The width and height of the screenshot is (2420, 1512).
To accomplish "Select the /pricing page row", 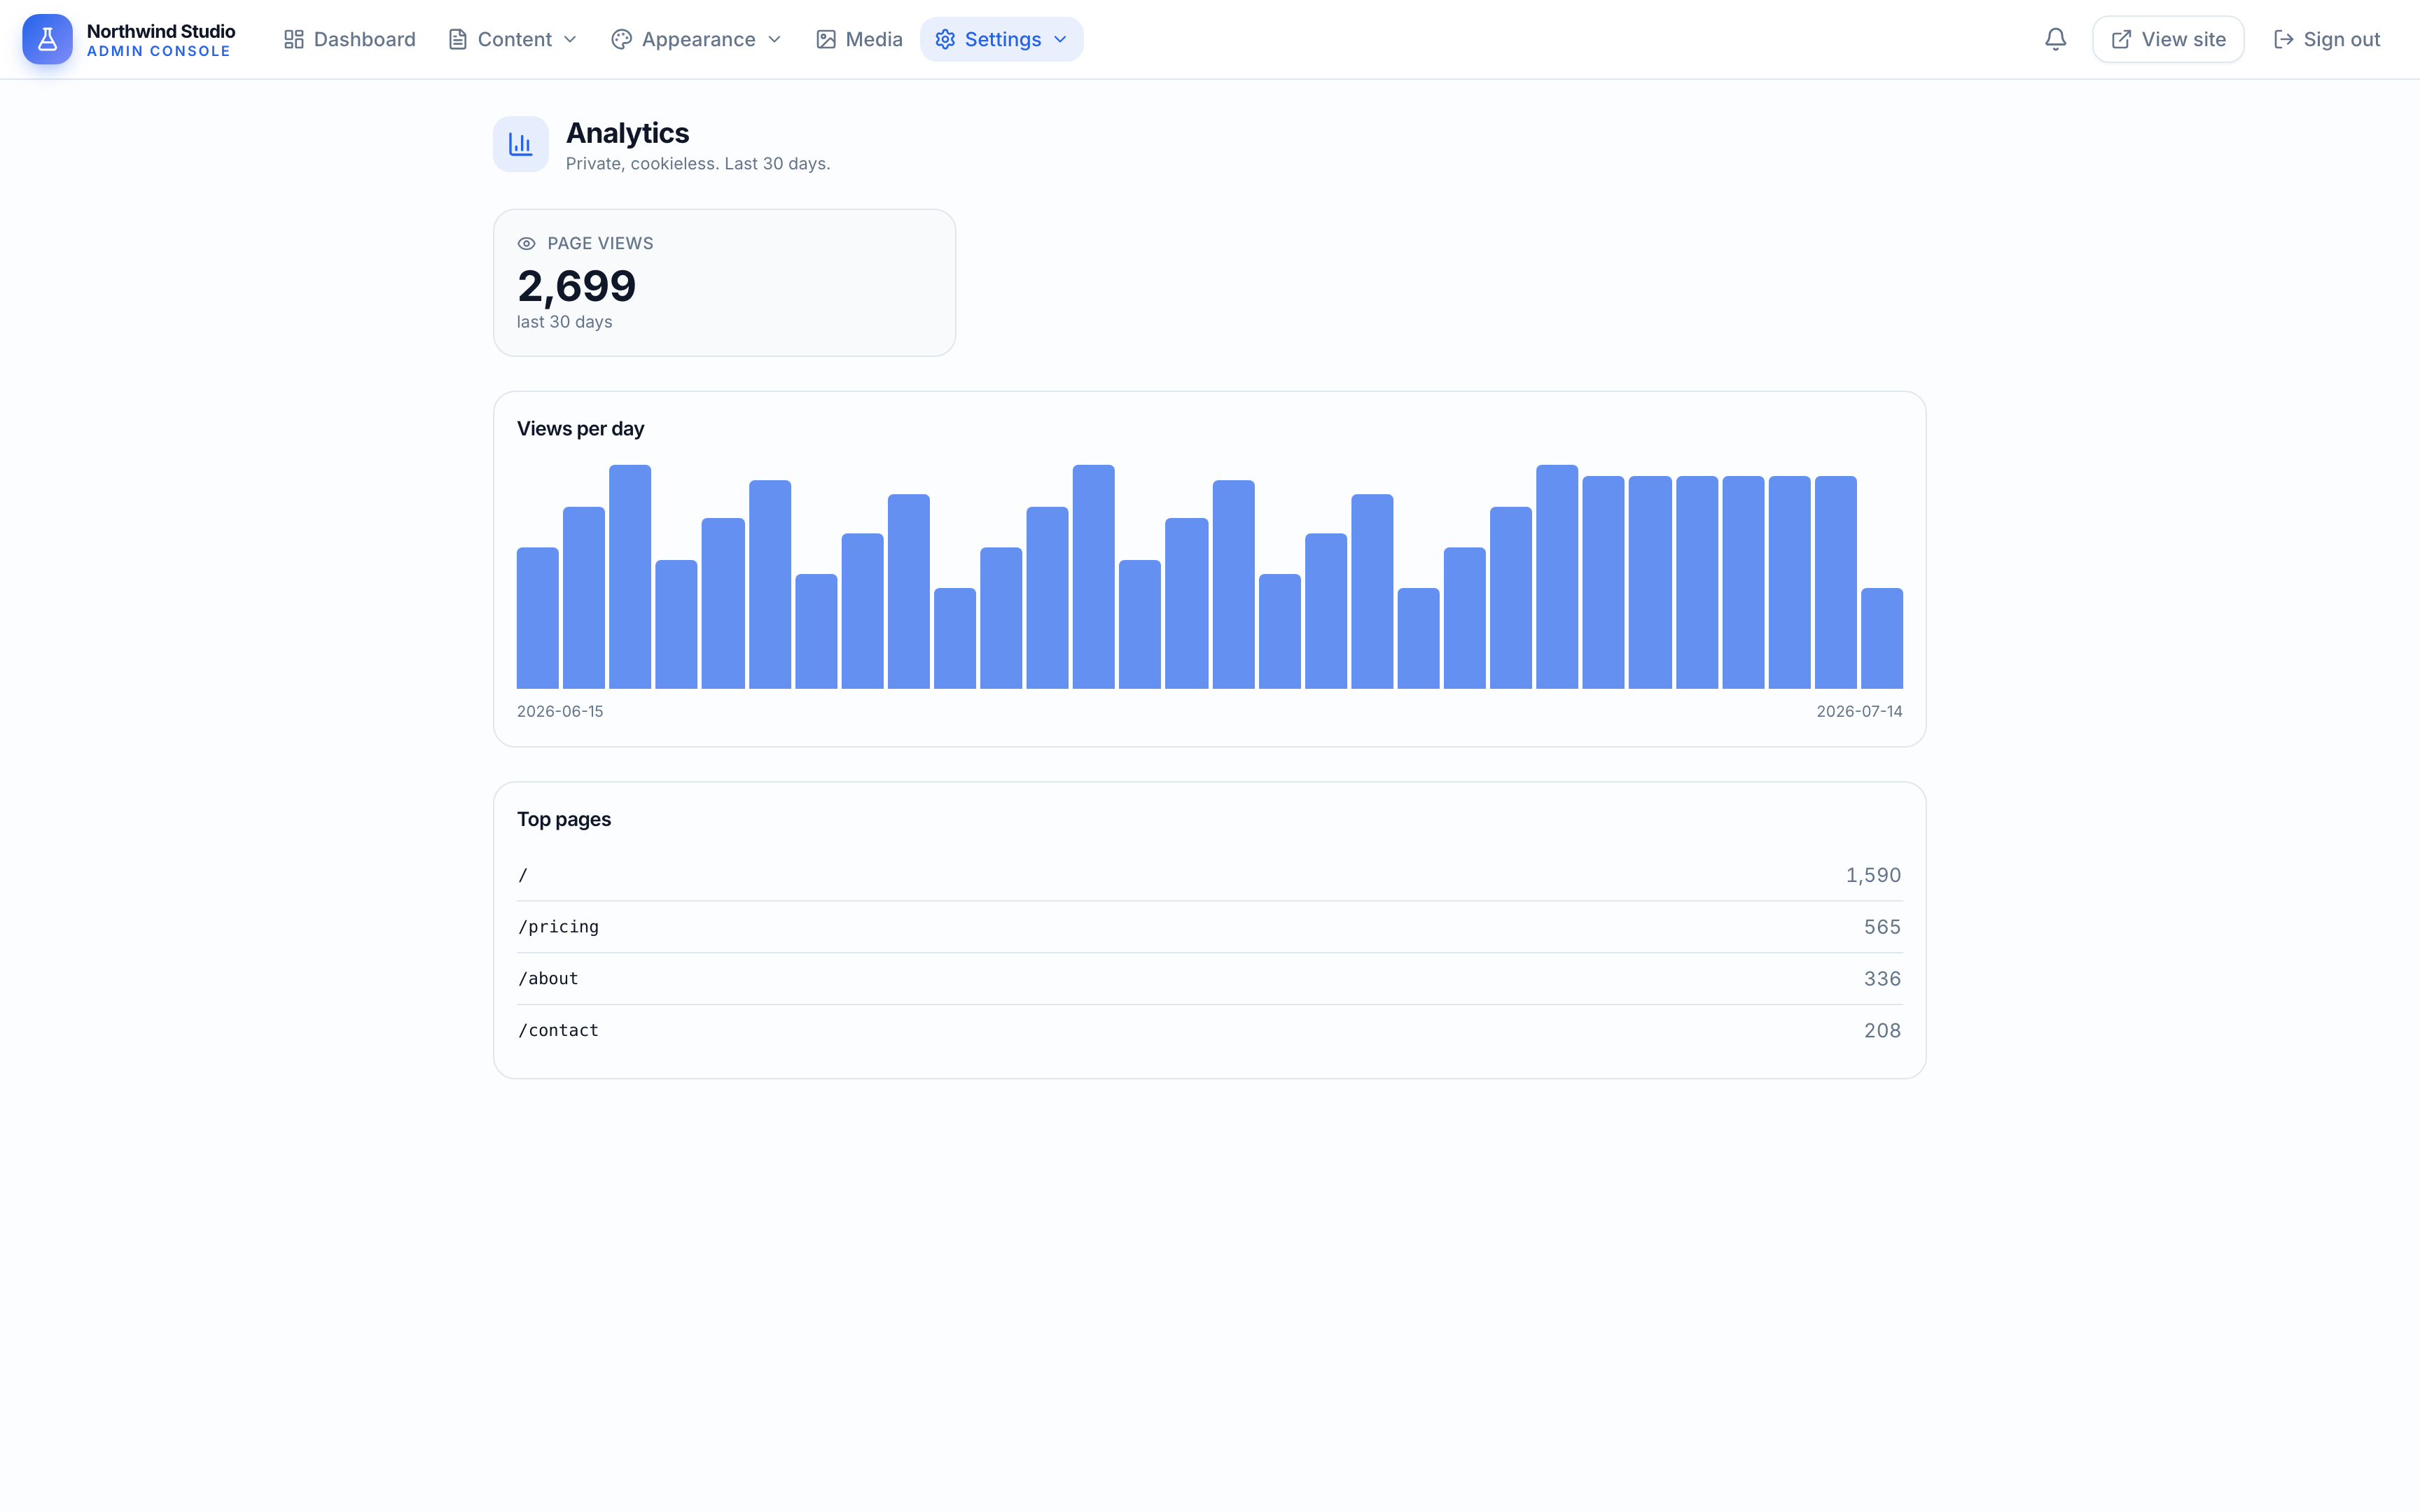I will click(x=1209, y=927).
